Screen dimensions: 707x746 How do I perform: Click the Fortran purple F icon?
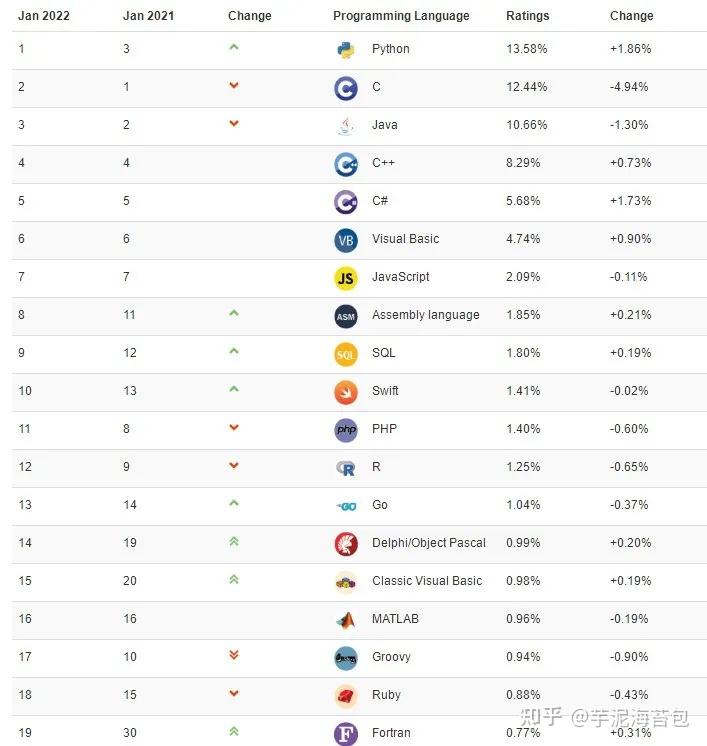tap(346, 733)
